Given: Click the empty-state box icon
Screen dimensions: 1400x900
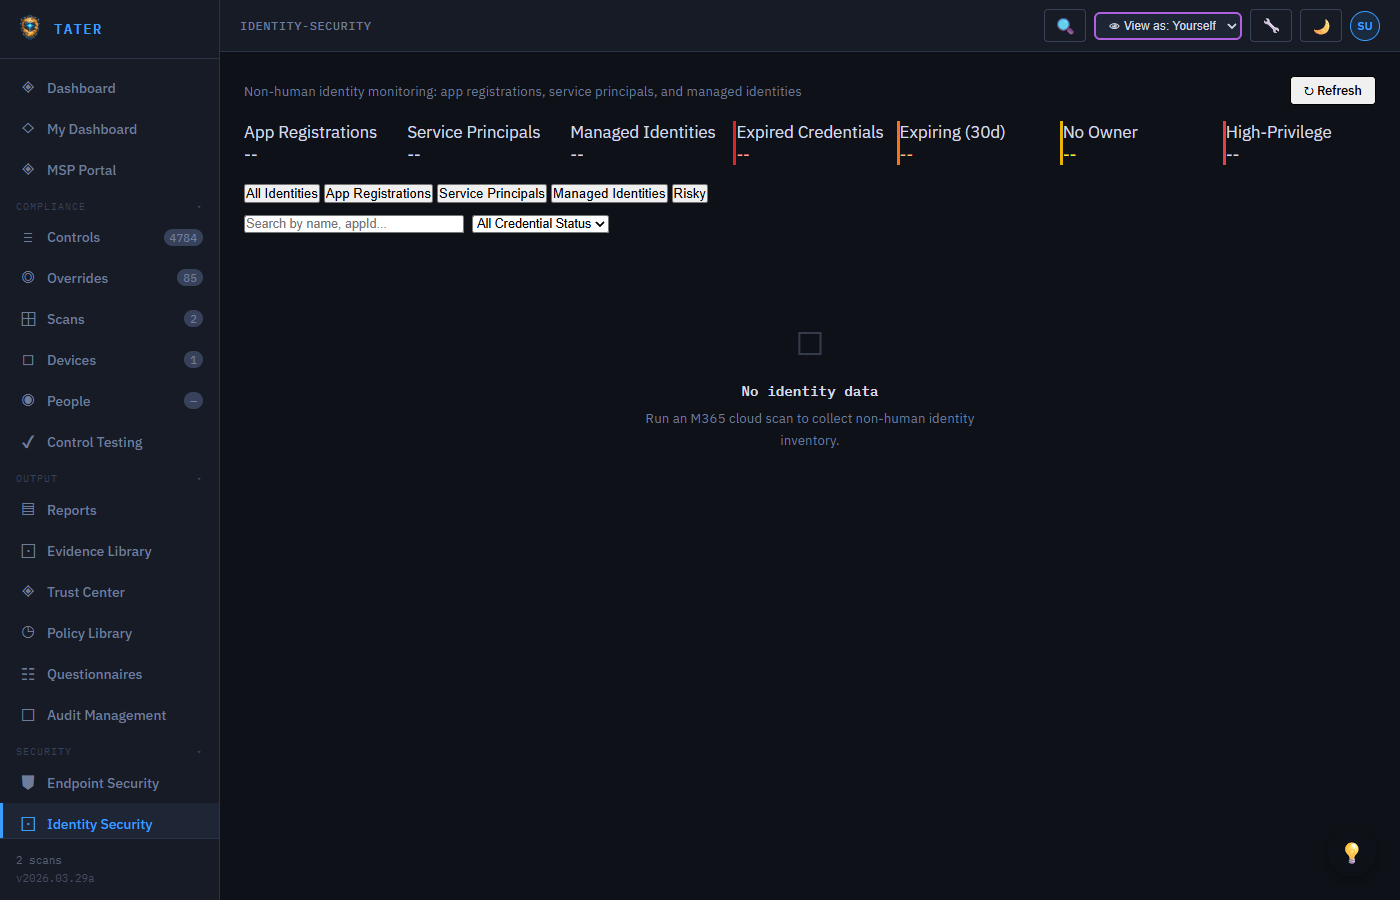Looking at the screenshot, I should click(810, 344).
